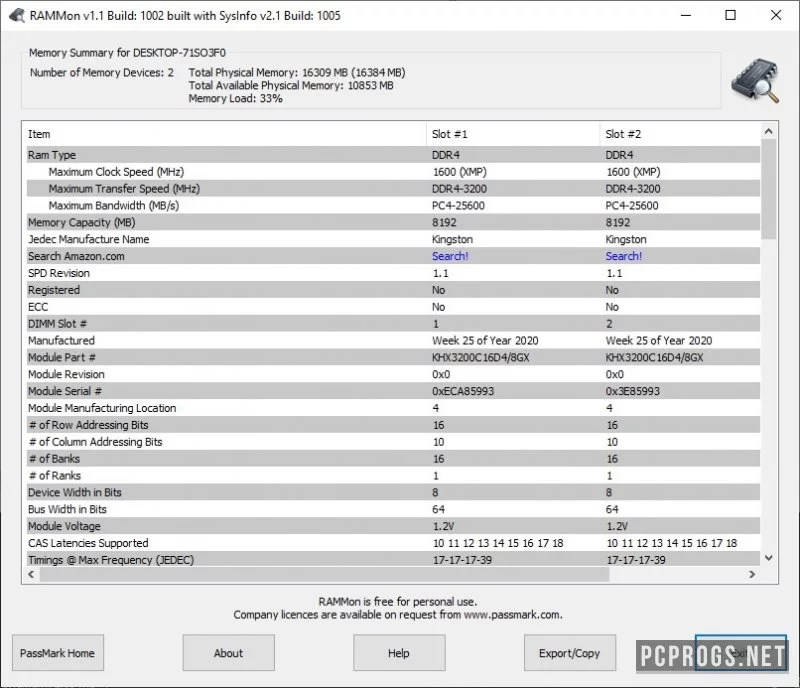Select the Module Part # row
This screenshot has width=800, height=688.
[393, 357]
